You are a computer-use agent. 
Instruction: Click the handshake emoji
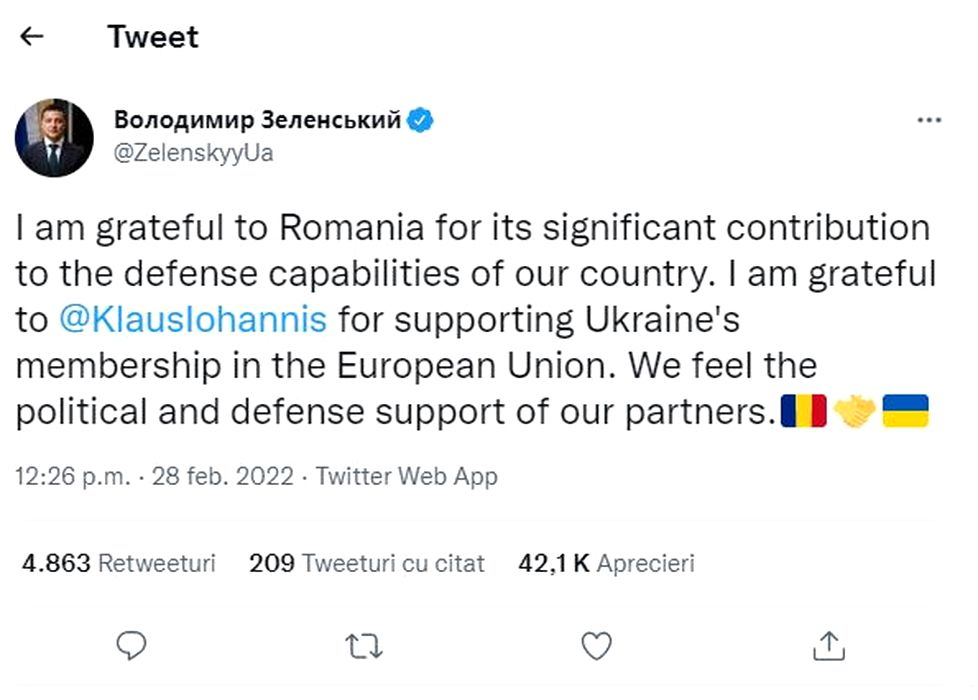(854, 410)
